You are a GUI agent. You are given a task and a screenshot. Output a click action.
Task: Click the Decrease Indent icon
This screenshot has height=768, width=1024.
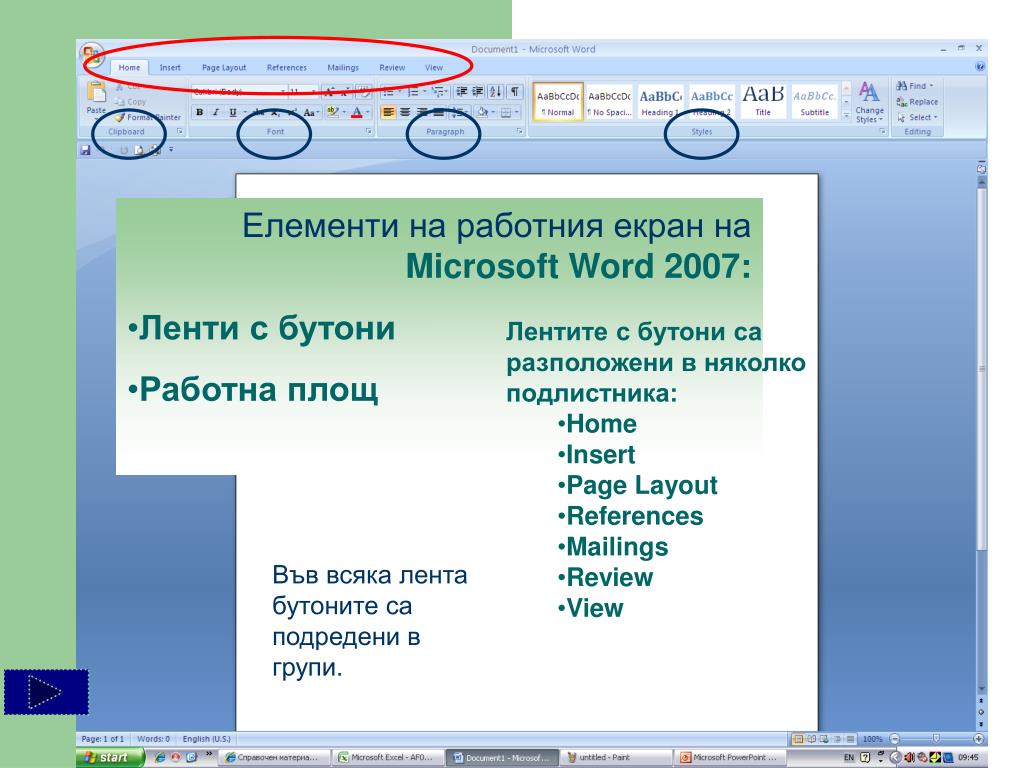click(x=462, y=91)
